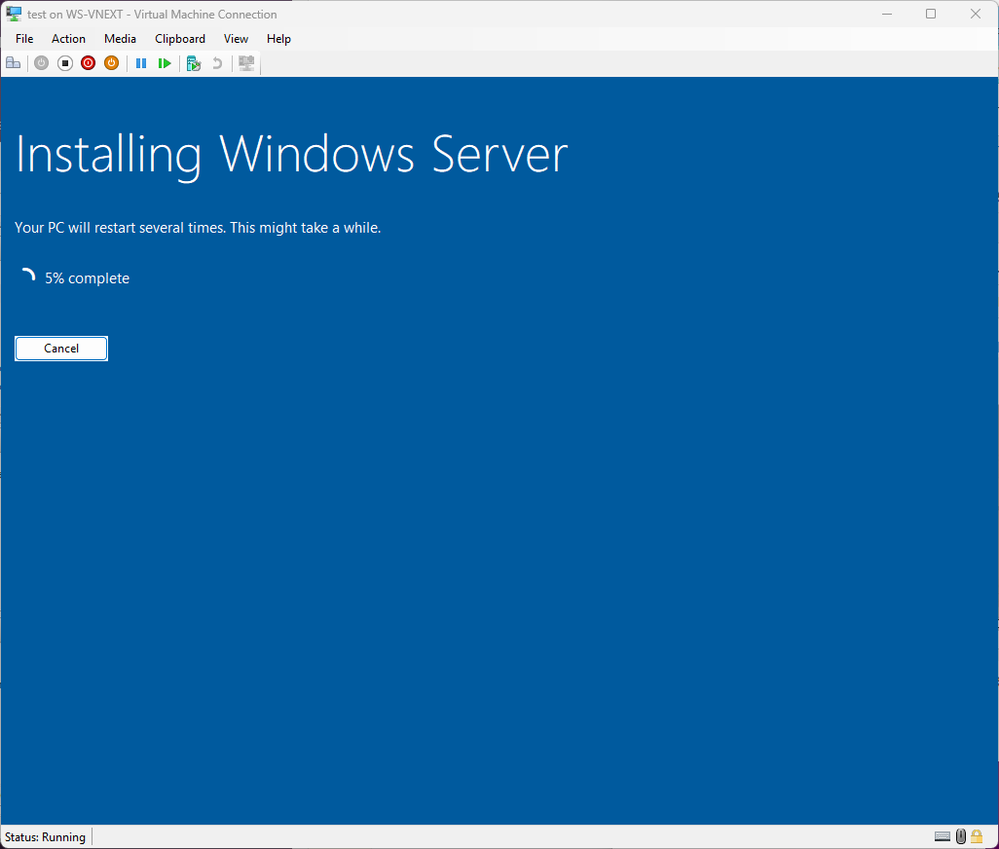Screen dimensions: 999x849
Task: Pause the virtual machine
Action: coord(141,63)
